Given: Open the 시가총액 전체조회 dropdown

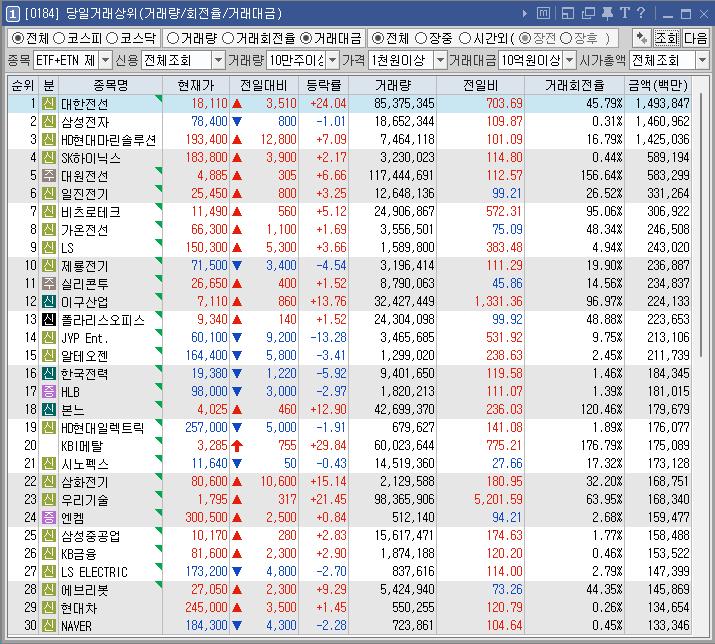Looking at the screenshot, I should [x=702, y=60].
